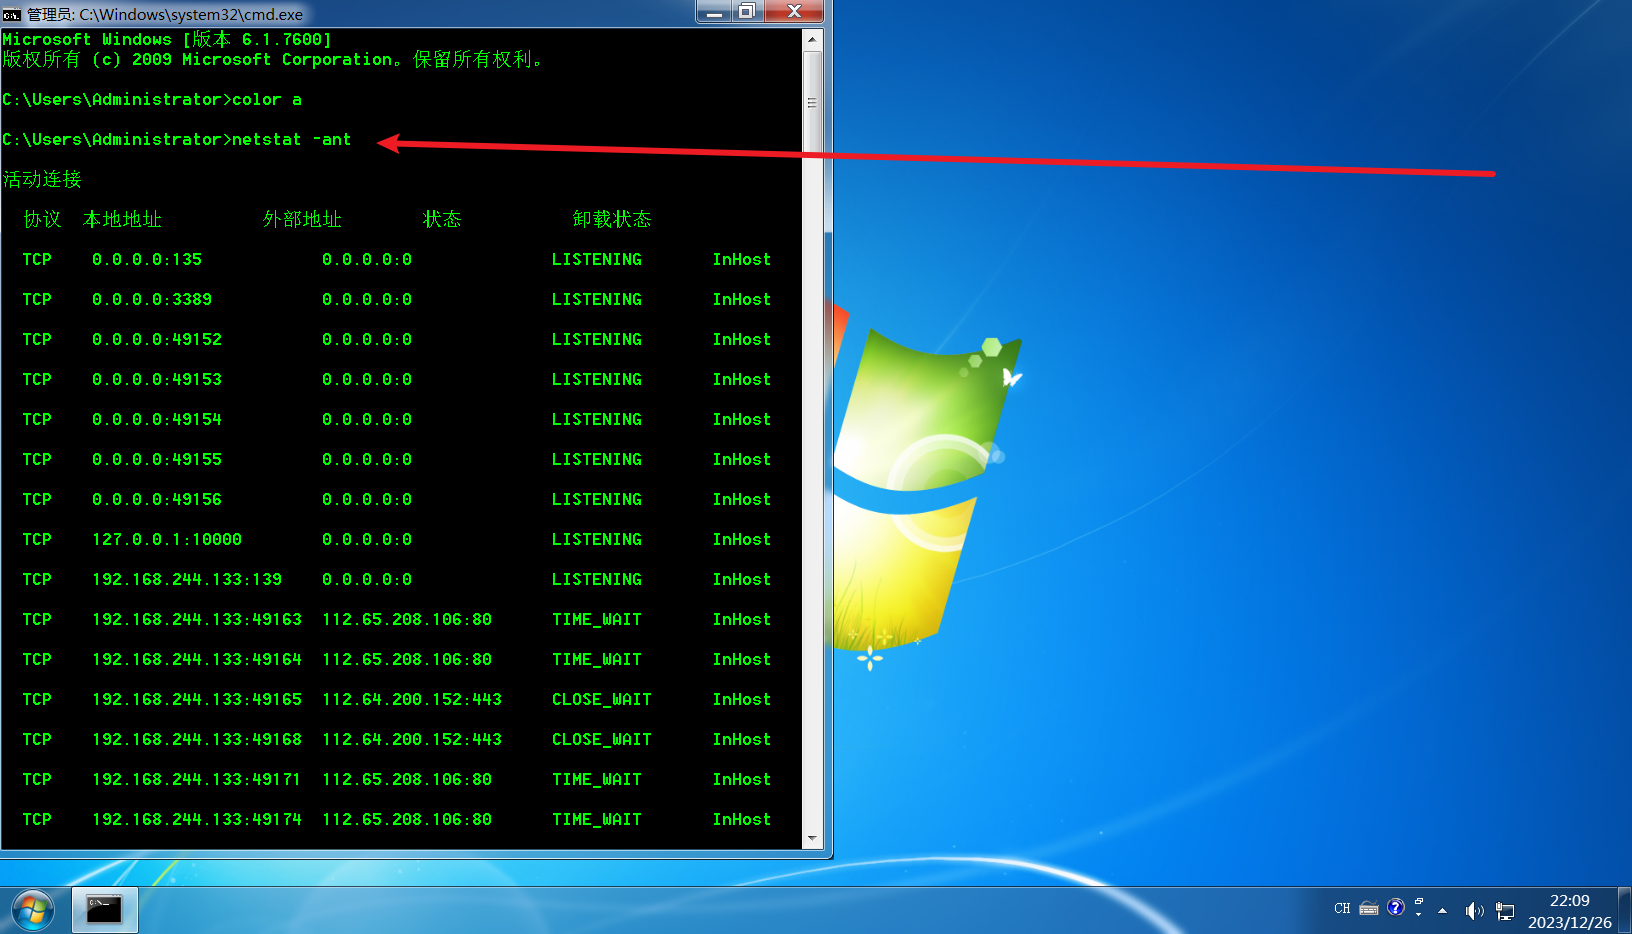Click local address 0.0.0.0:49153
The image size is (1632, 934).
click(157, 379)
